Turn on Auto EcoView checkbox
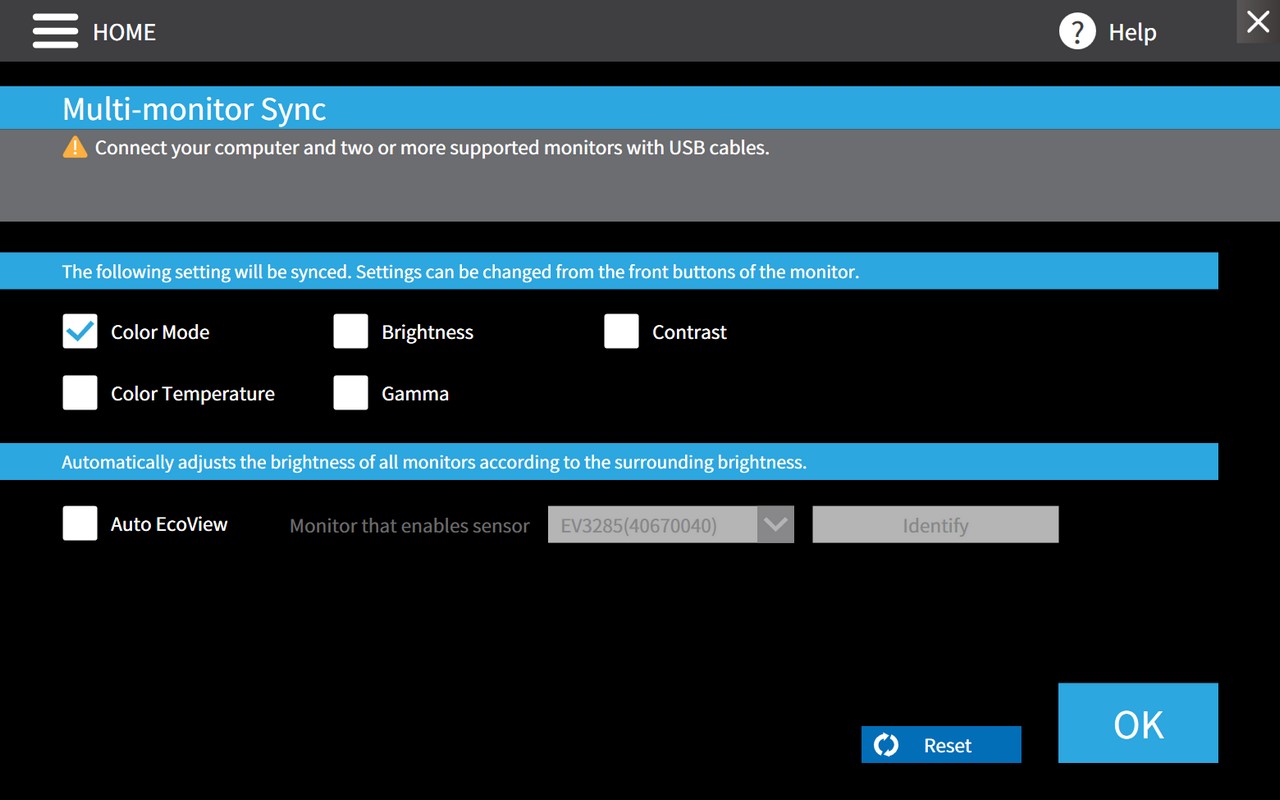 tap(80, 523)
